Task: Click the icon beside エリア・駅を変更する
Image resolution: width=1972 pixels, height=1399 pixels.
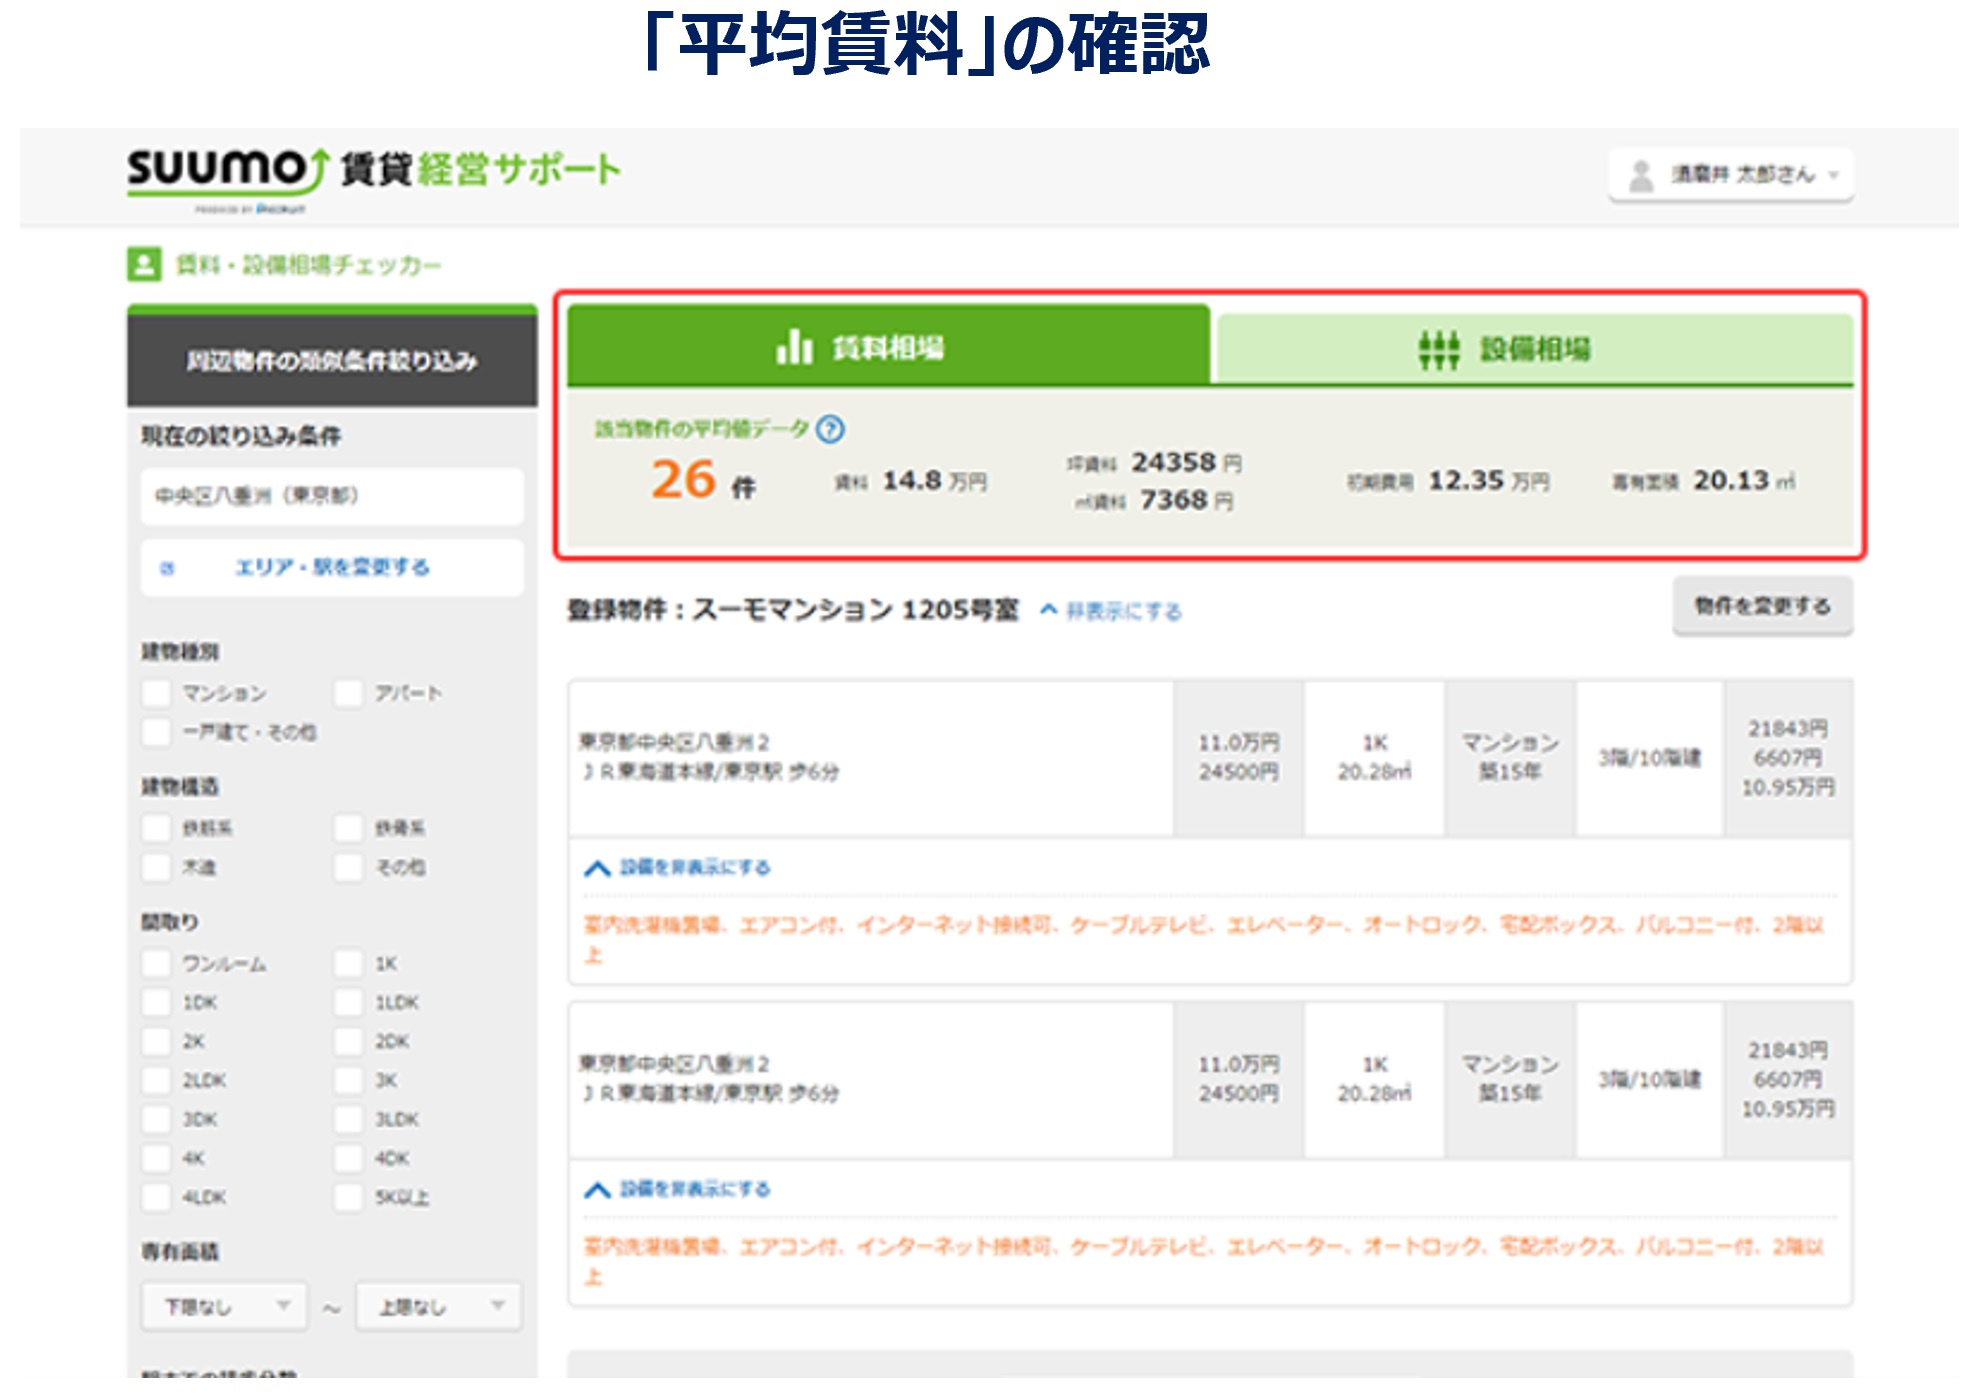Action: pyautogui.click(x=168, y=568)
